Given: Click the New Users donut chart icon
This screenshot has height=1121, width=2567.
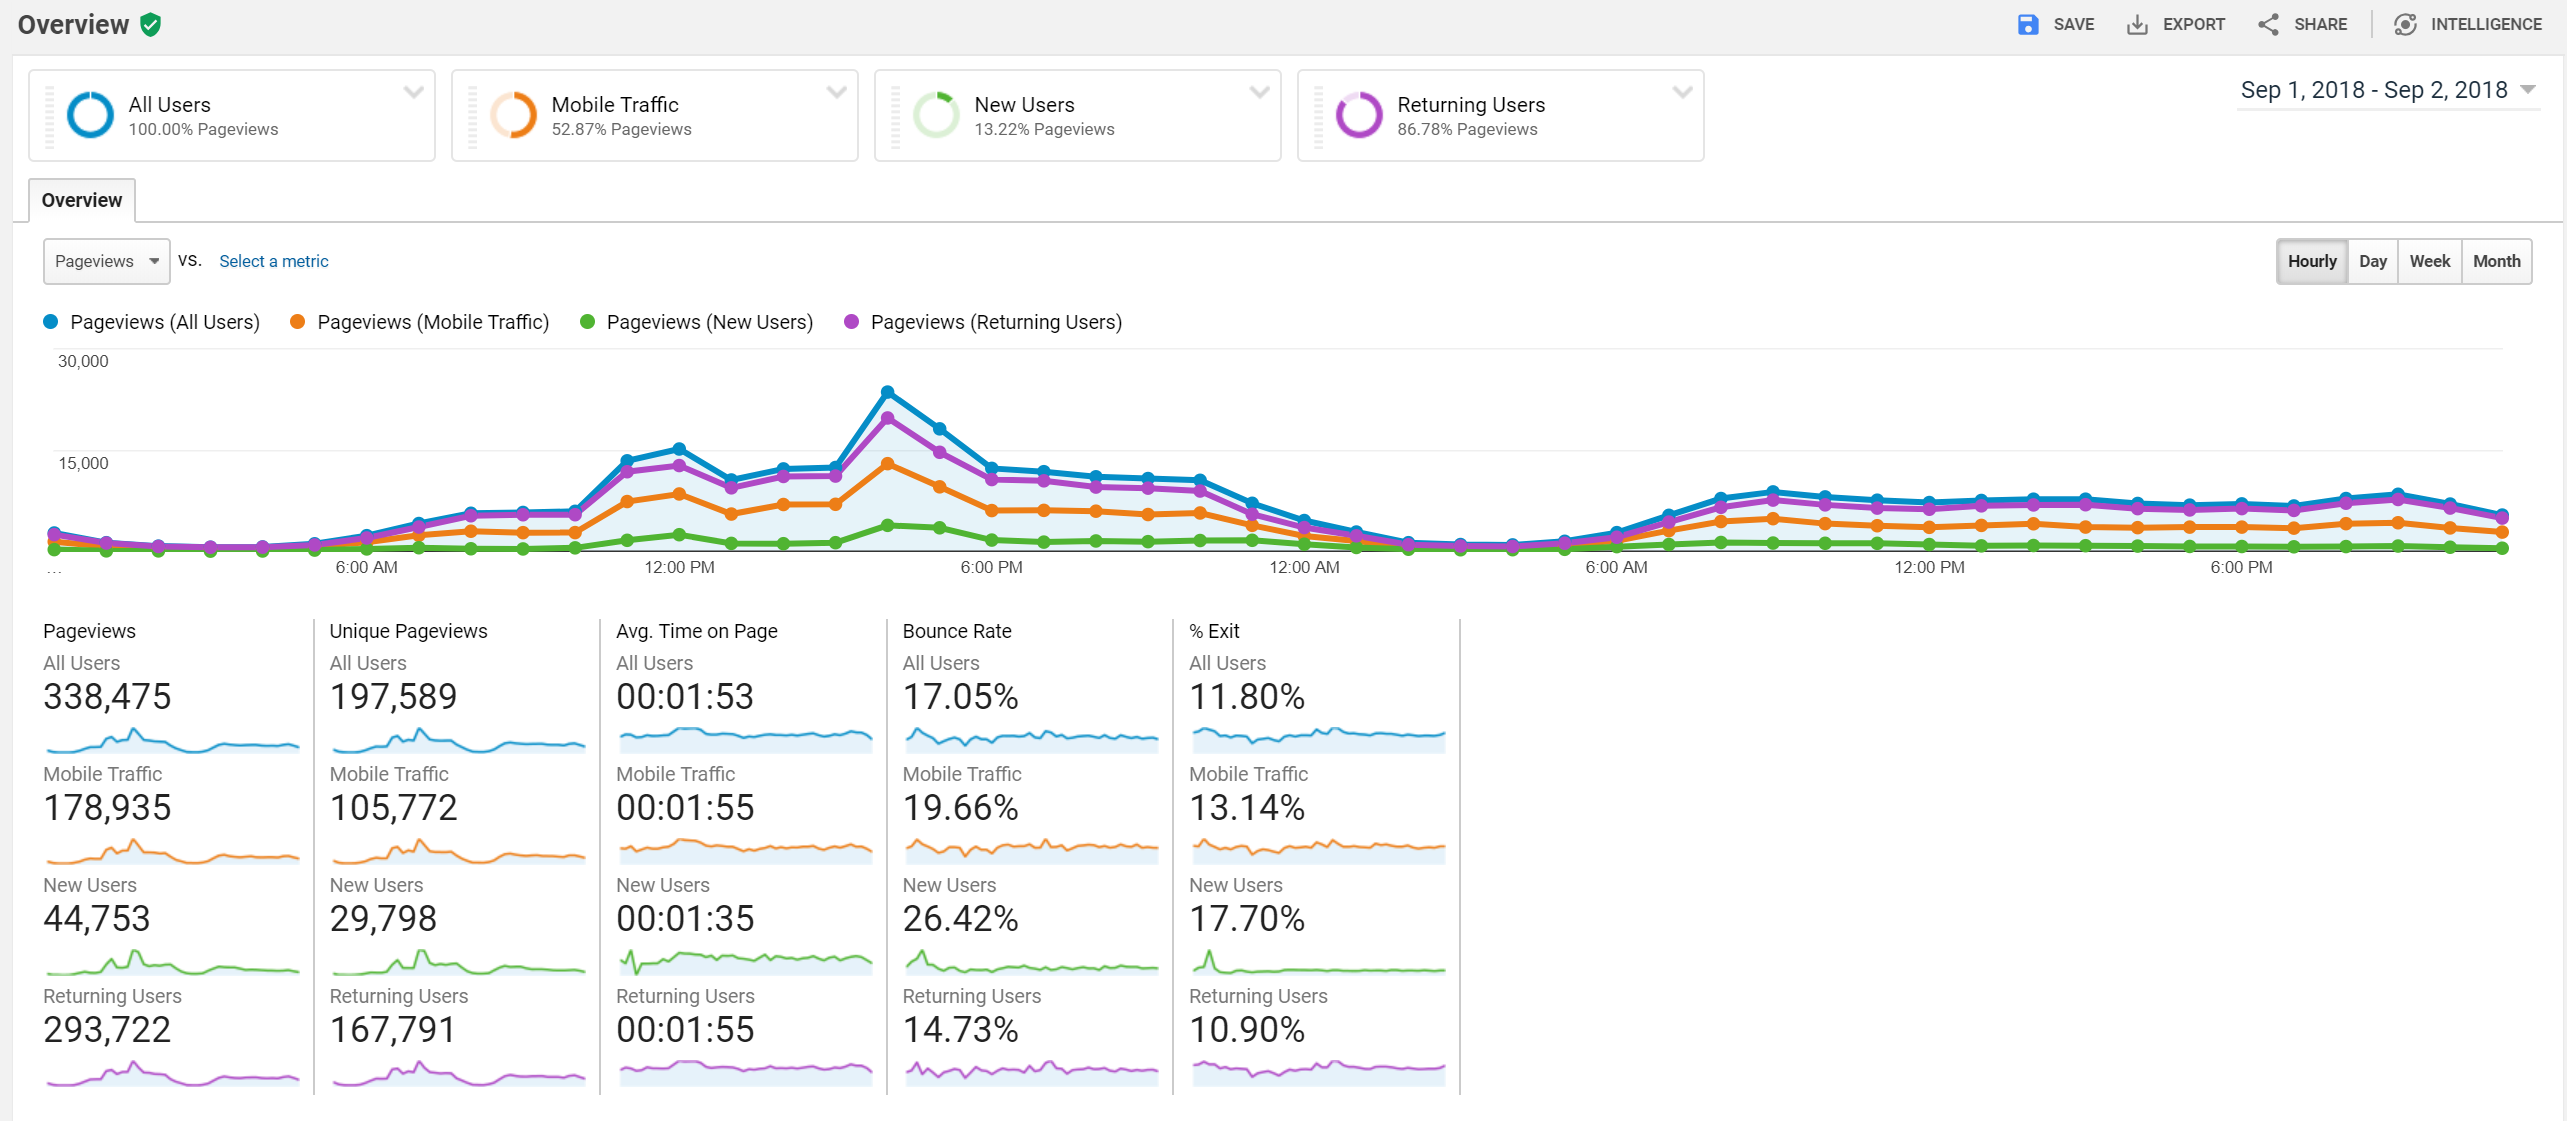Looking at the screenshot, I should 936,114.
